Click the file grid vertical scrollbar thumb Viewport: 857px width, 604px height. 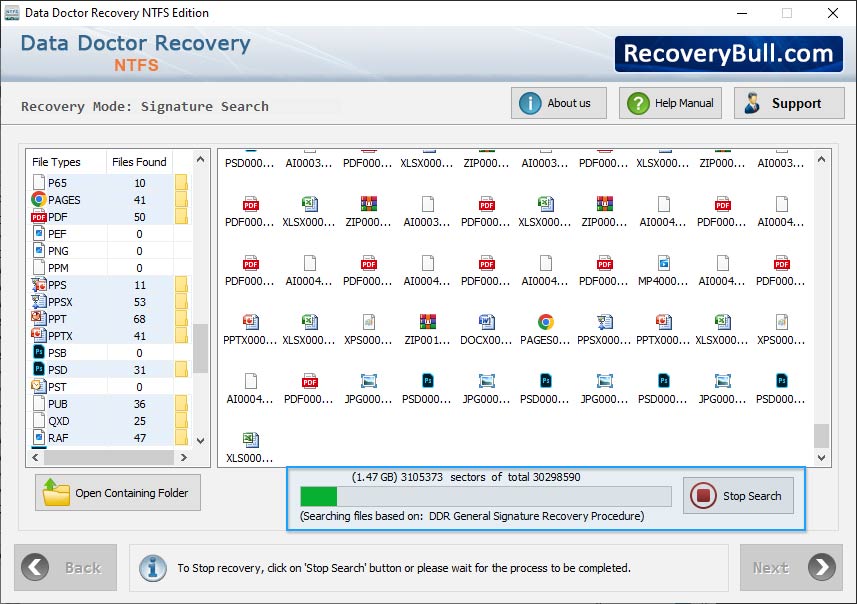[x=821, y=436]
